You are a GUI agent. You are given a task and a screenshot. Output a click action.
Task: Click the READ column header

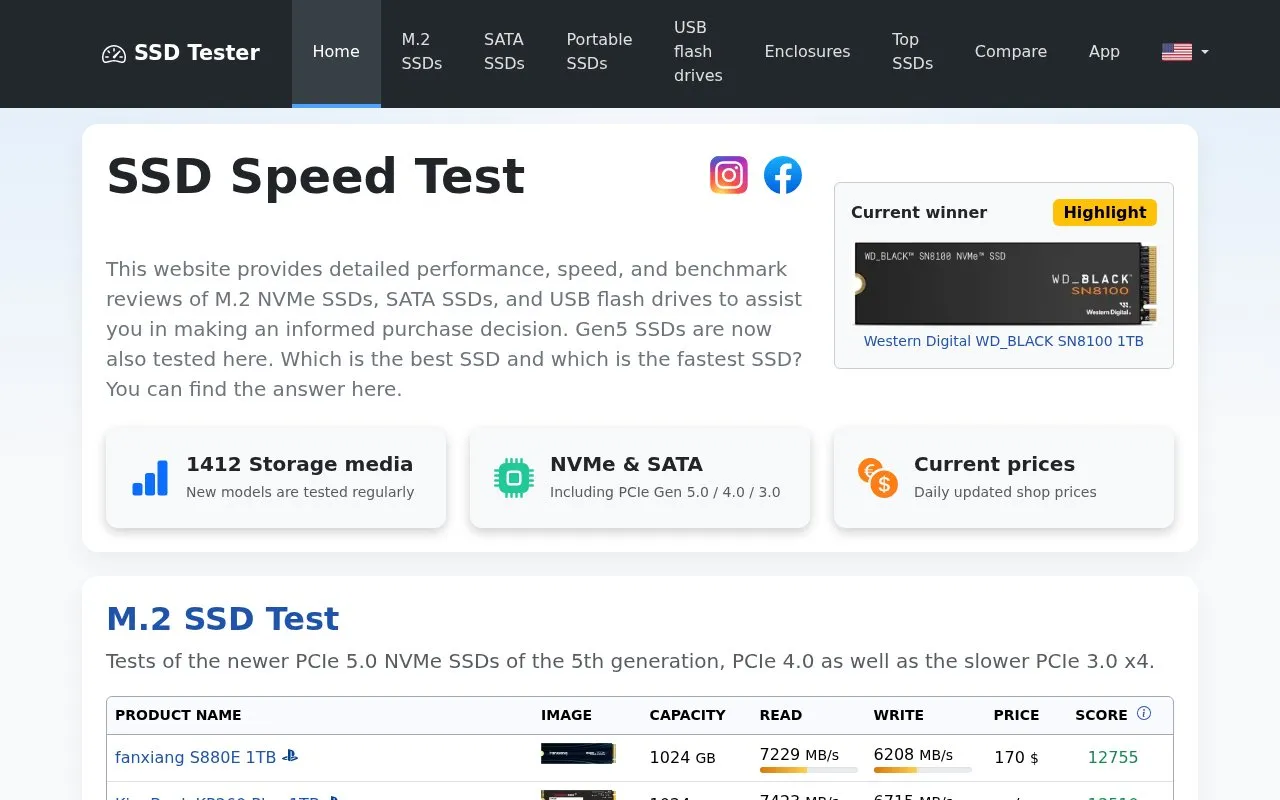(x=781, y=715)
